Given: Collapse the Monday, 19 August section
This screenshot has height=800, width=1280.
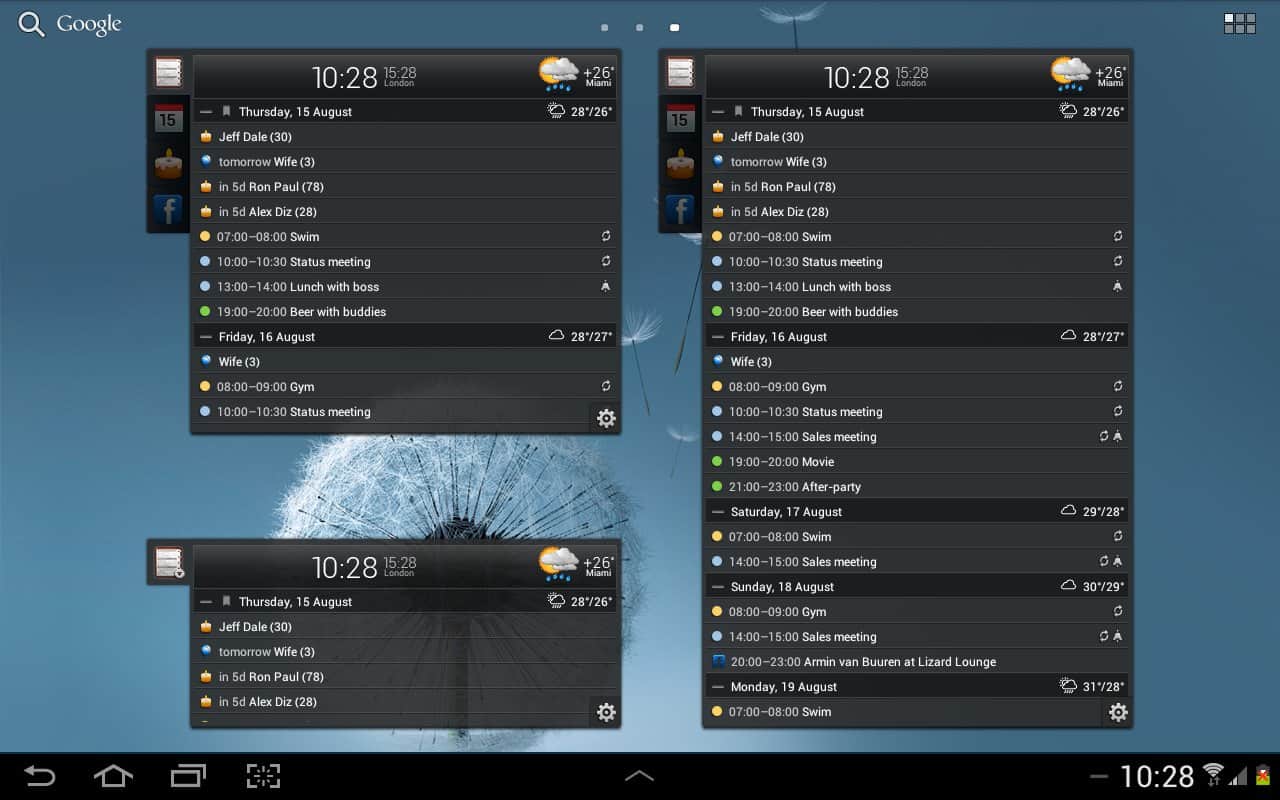Looking at the screenshot, I should (717, 687).
